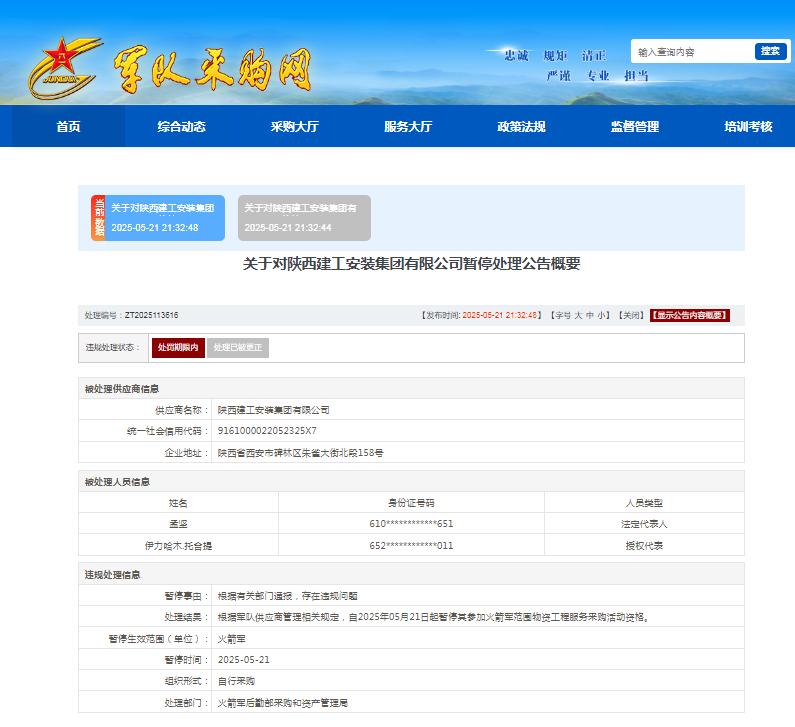The width and height of the screenshot is (795, 727).
Task: Open the 政策法规 menu
Action: coord(521,126)
